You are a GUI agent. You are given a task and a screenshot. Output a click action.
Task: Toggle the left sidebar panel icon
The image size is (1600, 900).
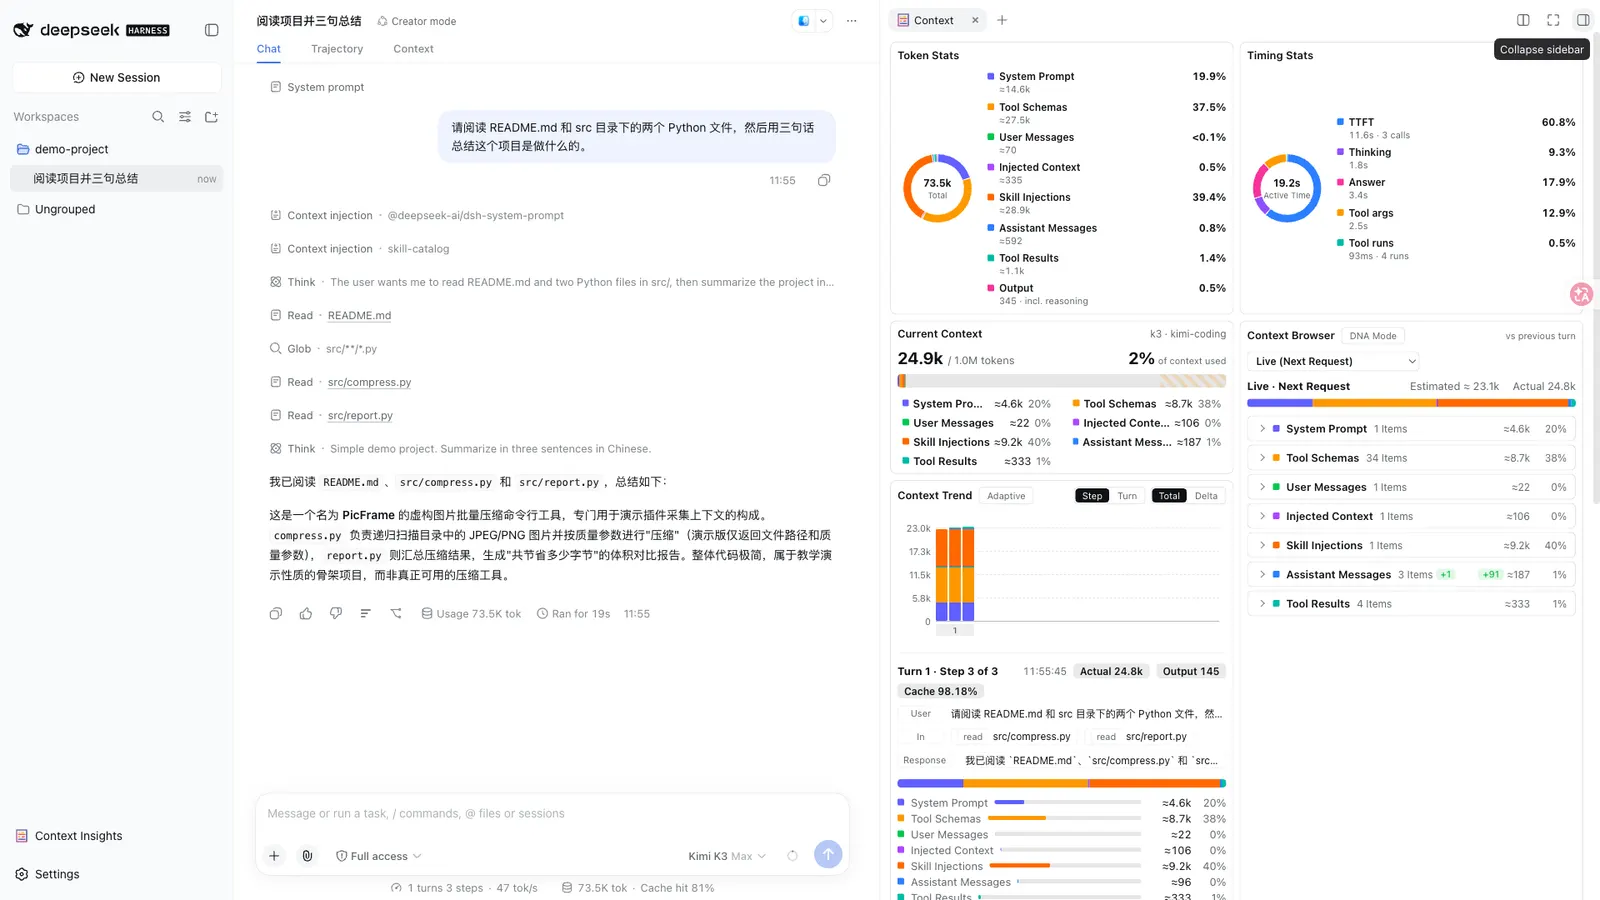211,30
